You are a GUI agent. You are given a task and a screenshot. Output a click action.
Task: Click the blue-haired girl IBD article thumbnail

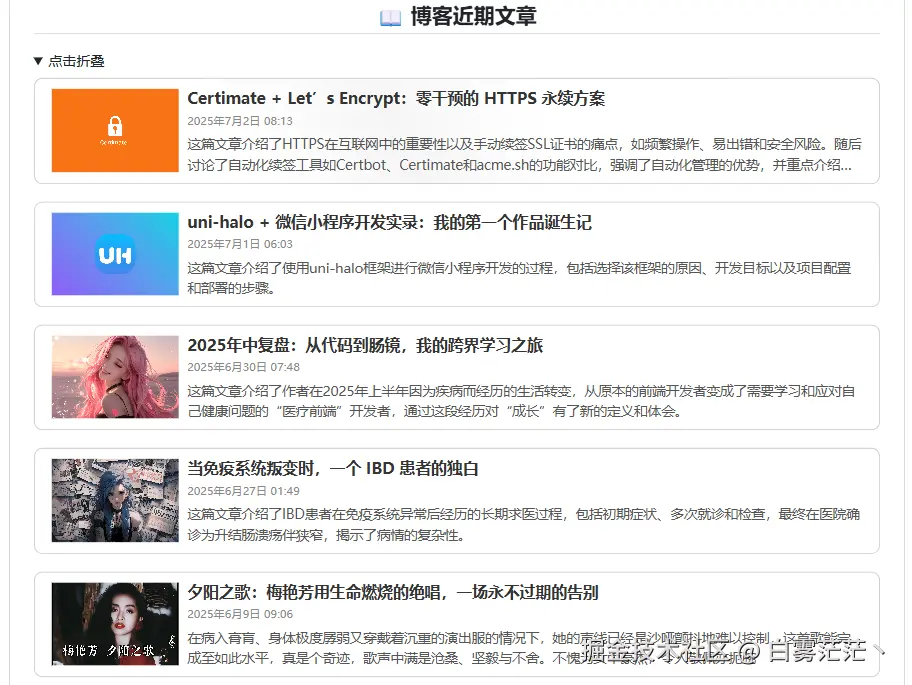coord(113,500)
